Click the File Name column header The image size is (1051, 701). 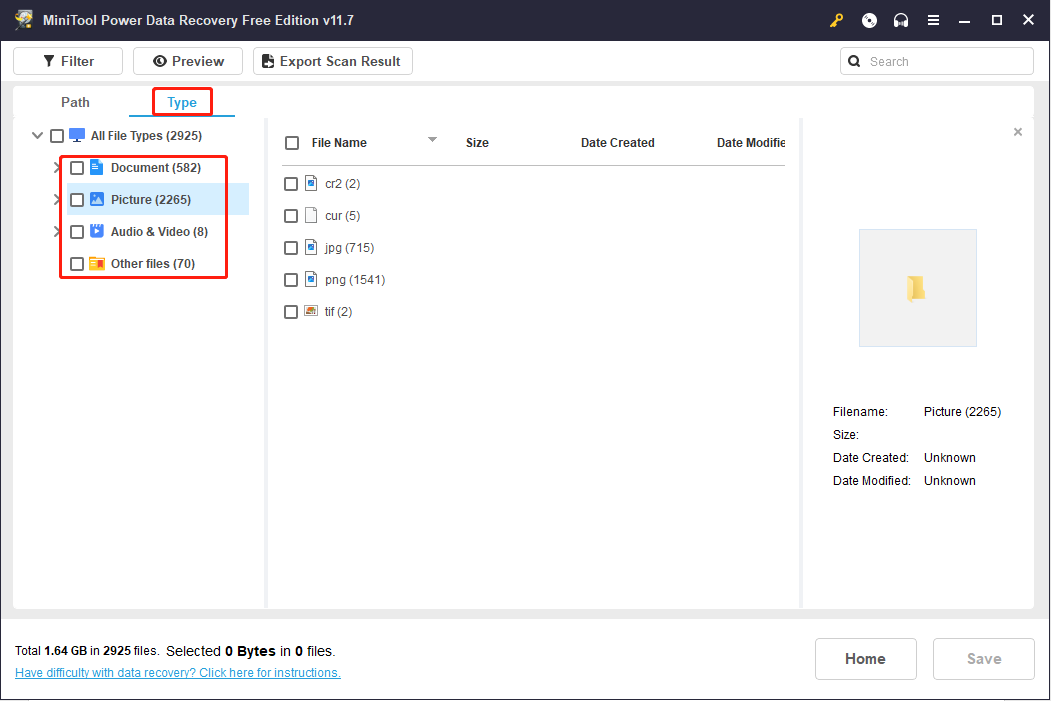[338, 143]
